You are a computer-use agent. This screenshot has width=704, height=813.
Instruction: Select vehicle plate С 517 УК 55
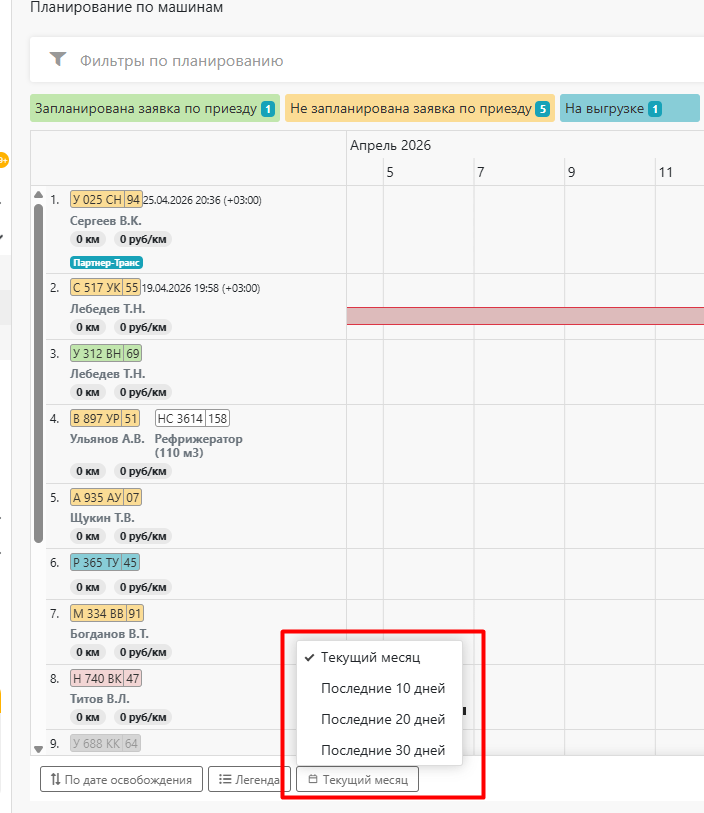click(x=105, y=288)
